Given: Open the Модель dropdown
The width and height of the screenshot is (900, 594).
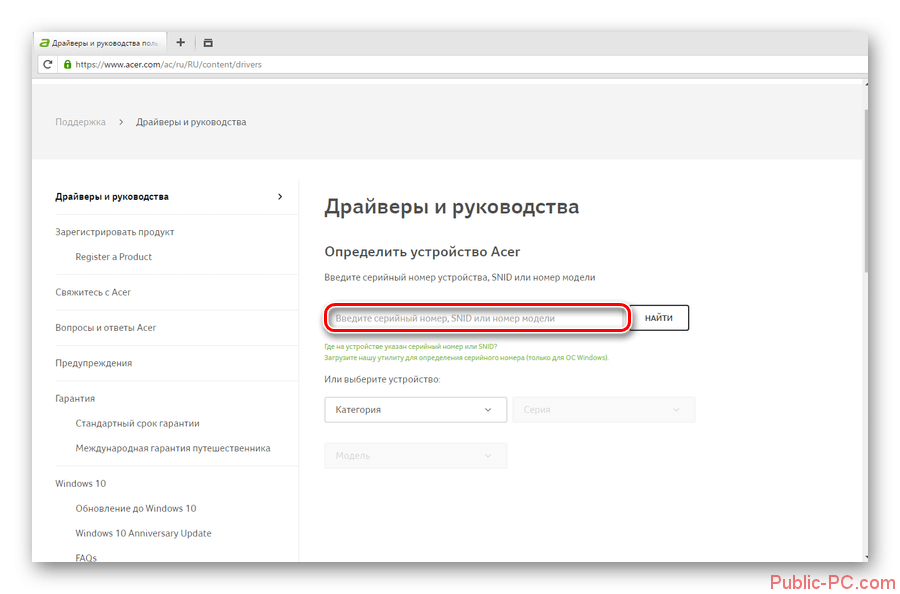Looking at the screenshot, I should [415, 455].
